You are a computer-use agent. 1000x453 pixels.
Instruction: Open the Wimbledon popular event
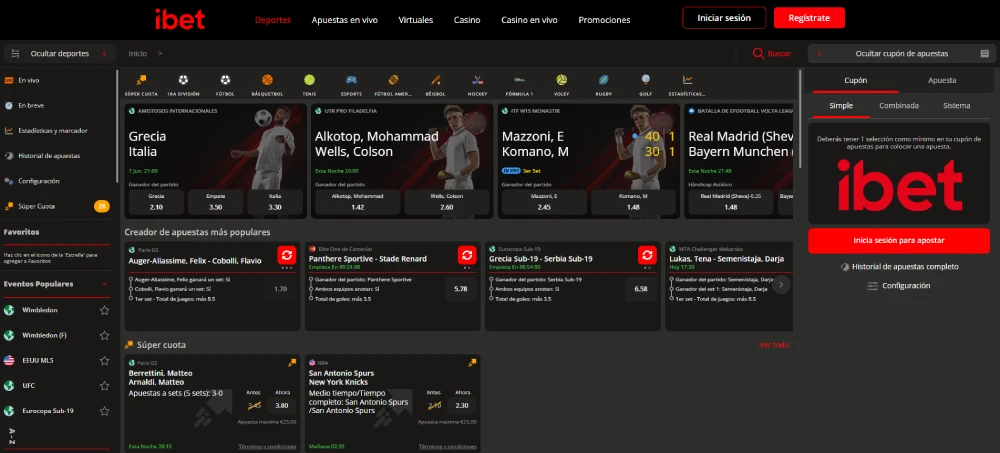pos(40,310)
